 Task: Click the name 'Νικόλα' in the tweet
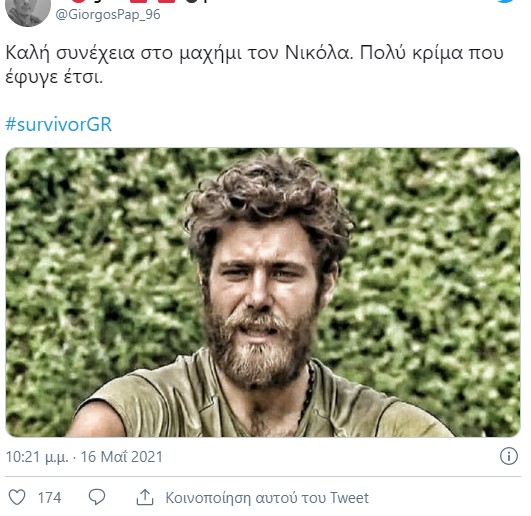pos(319,52)
